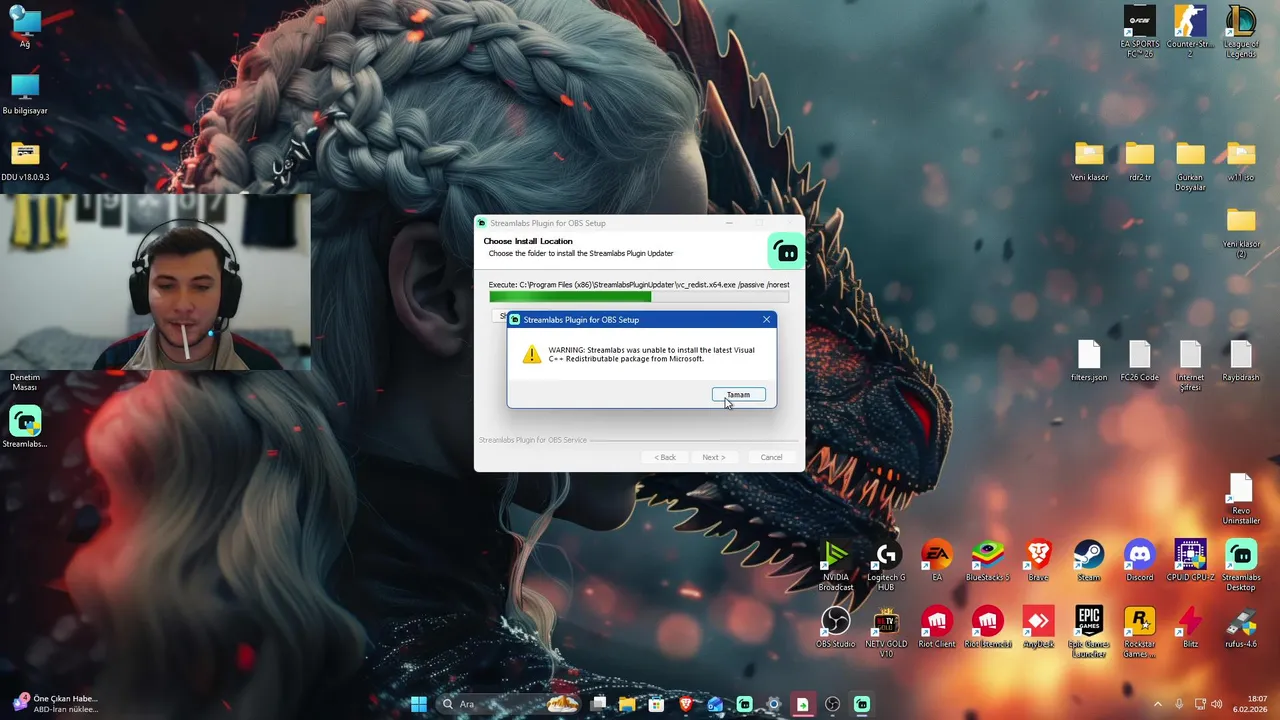
Task: Select the rdr2.tr folder
Action: tap(1140, 161)
